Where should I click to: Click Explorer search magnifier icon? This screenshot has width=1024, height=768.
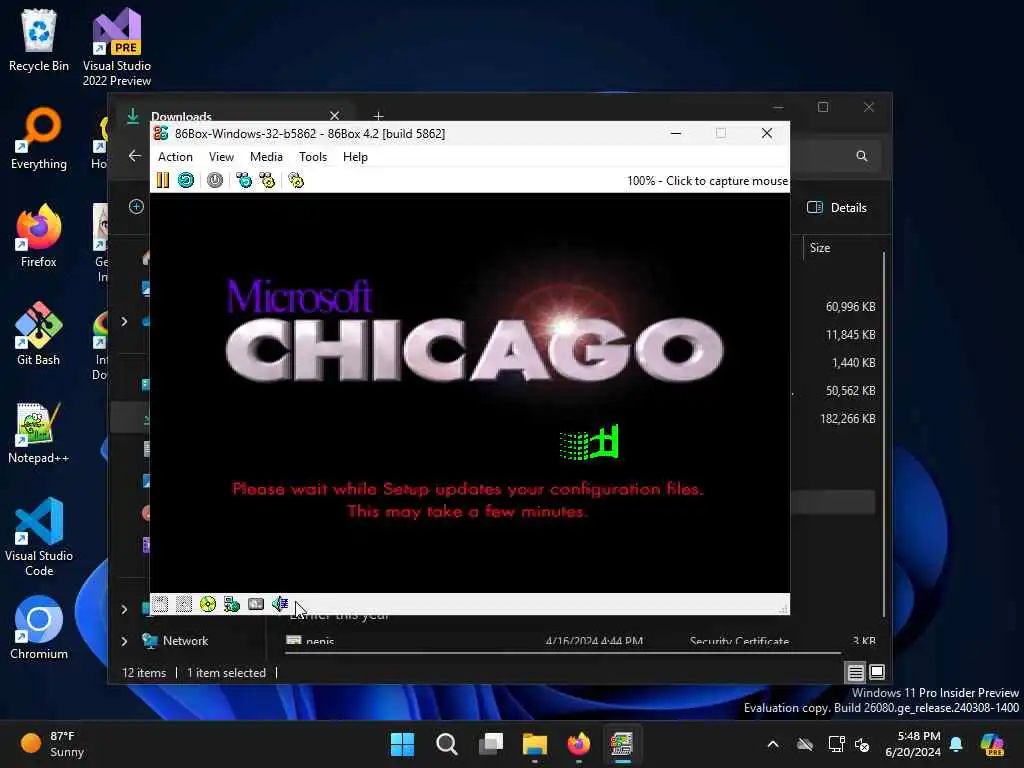click(861, 155)
